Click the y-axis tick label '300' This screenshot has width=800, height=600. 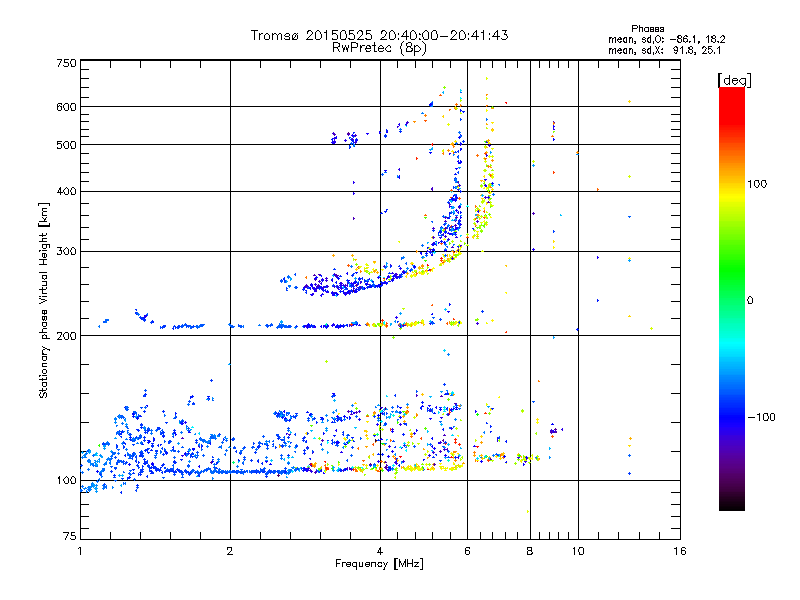tap(66, 252)
